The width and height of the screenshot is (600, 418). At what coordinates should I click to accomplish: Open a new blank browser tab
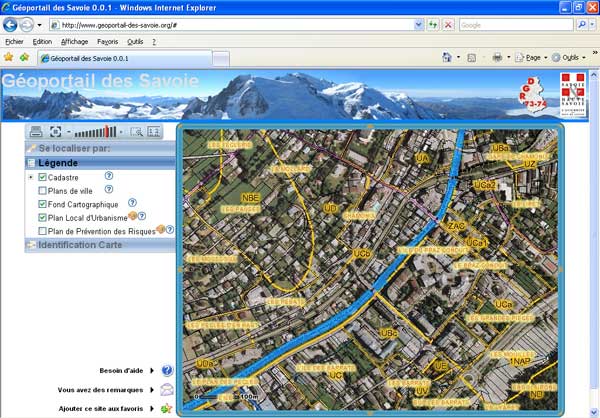221,59
